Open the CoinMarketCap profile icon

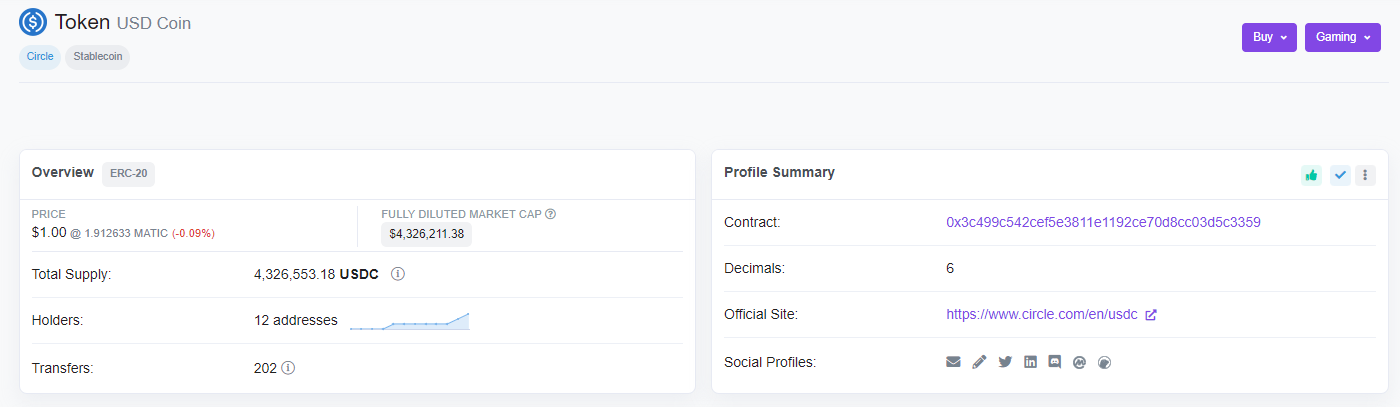point(1079,362)
